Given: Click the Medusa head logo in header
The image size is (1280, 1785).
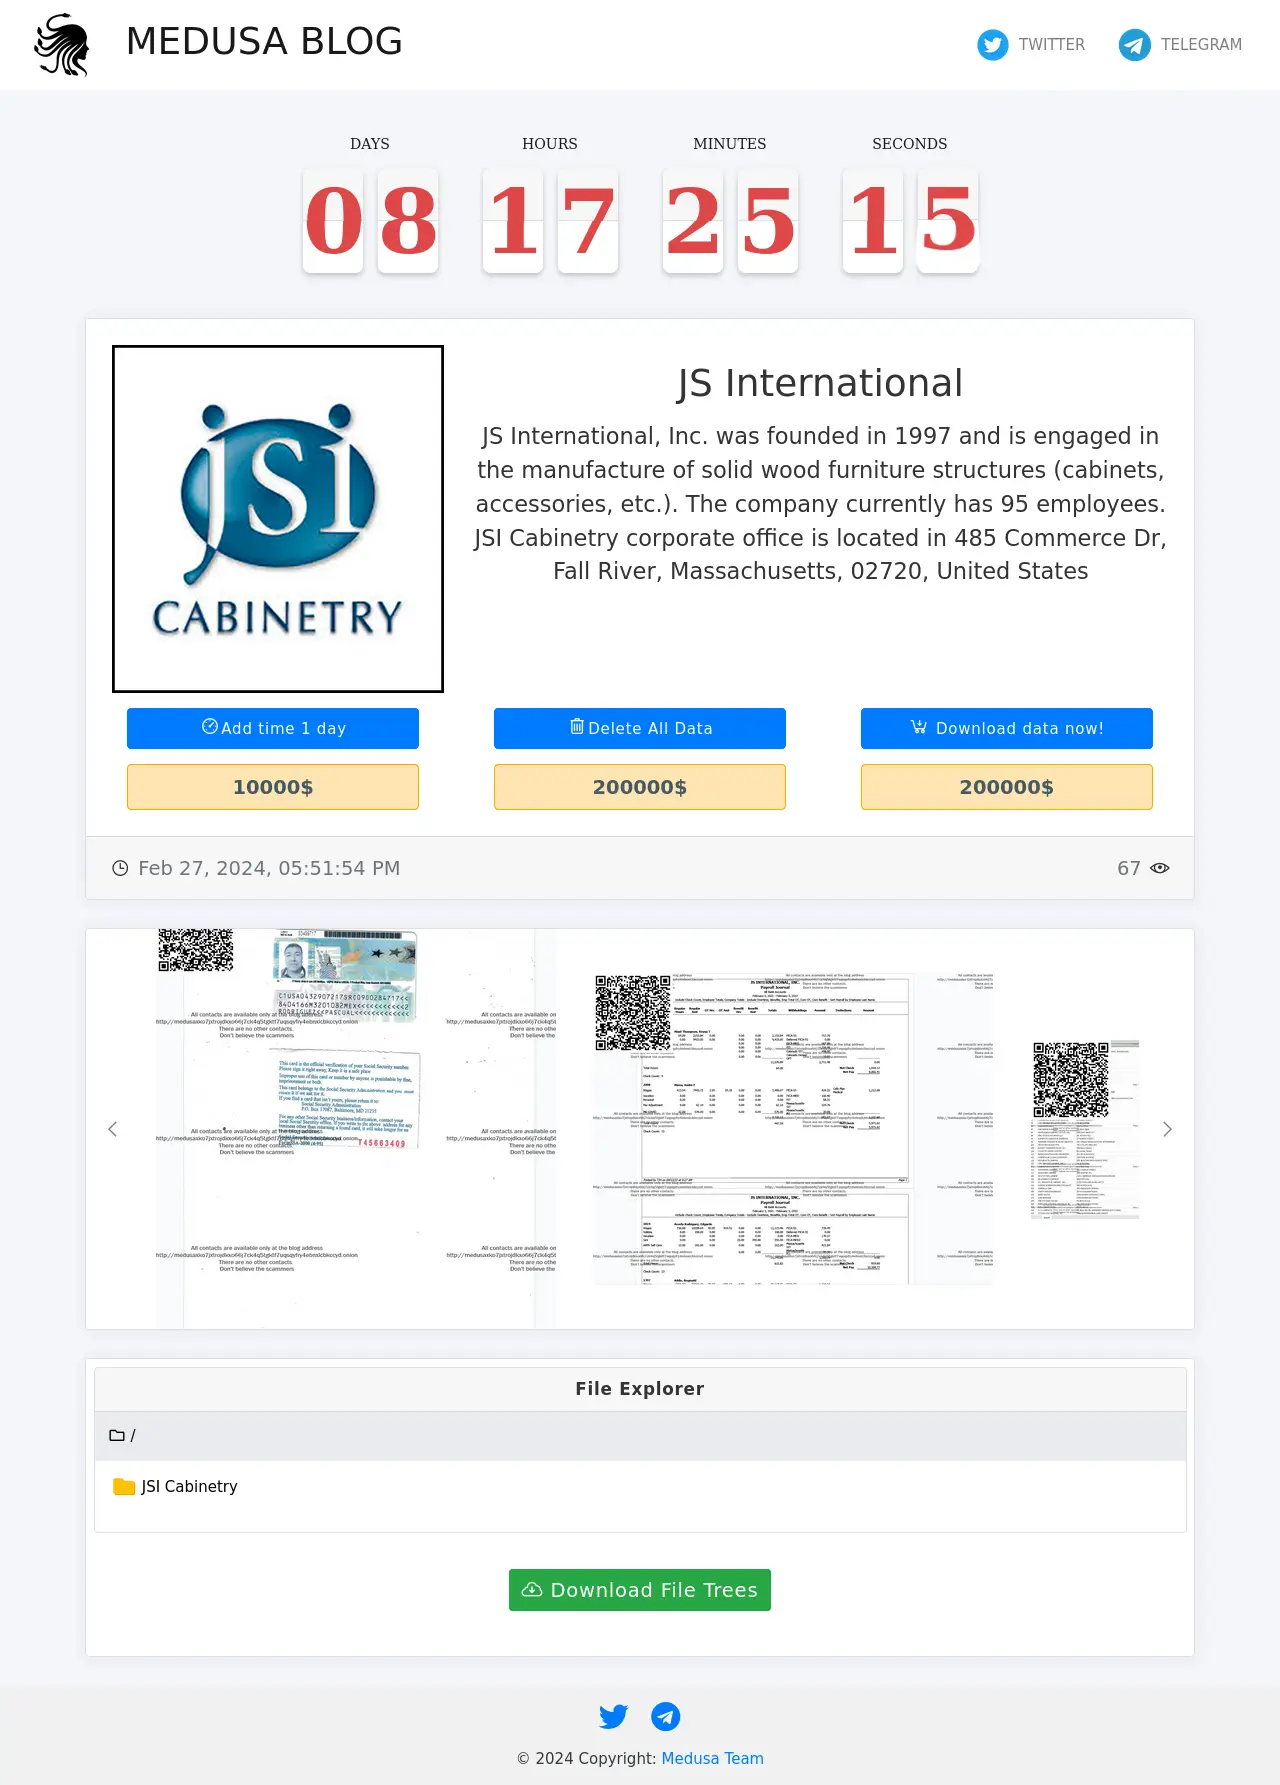Looking at the screenshot, I should coord(62,45).
